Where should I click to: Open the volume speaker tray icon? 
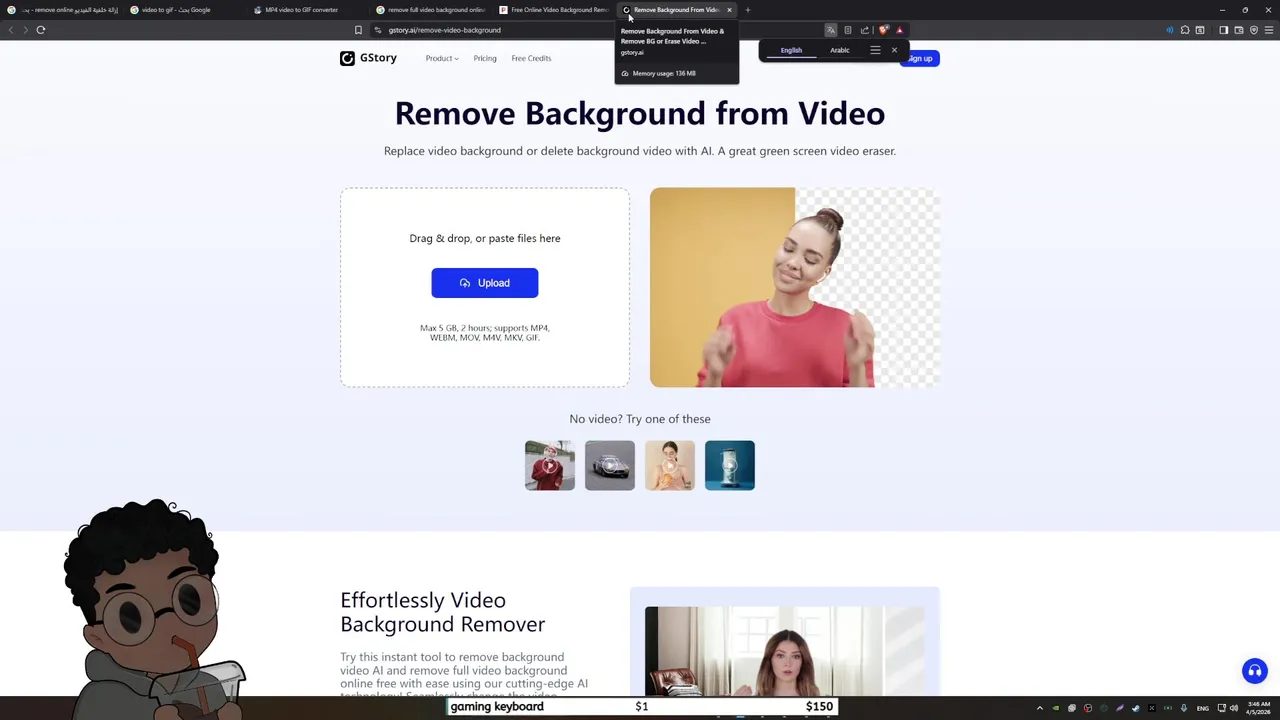click(x=1235, y=708)
